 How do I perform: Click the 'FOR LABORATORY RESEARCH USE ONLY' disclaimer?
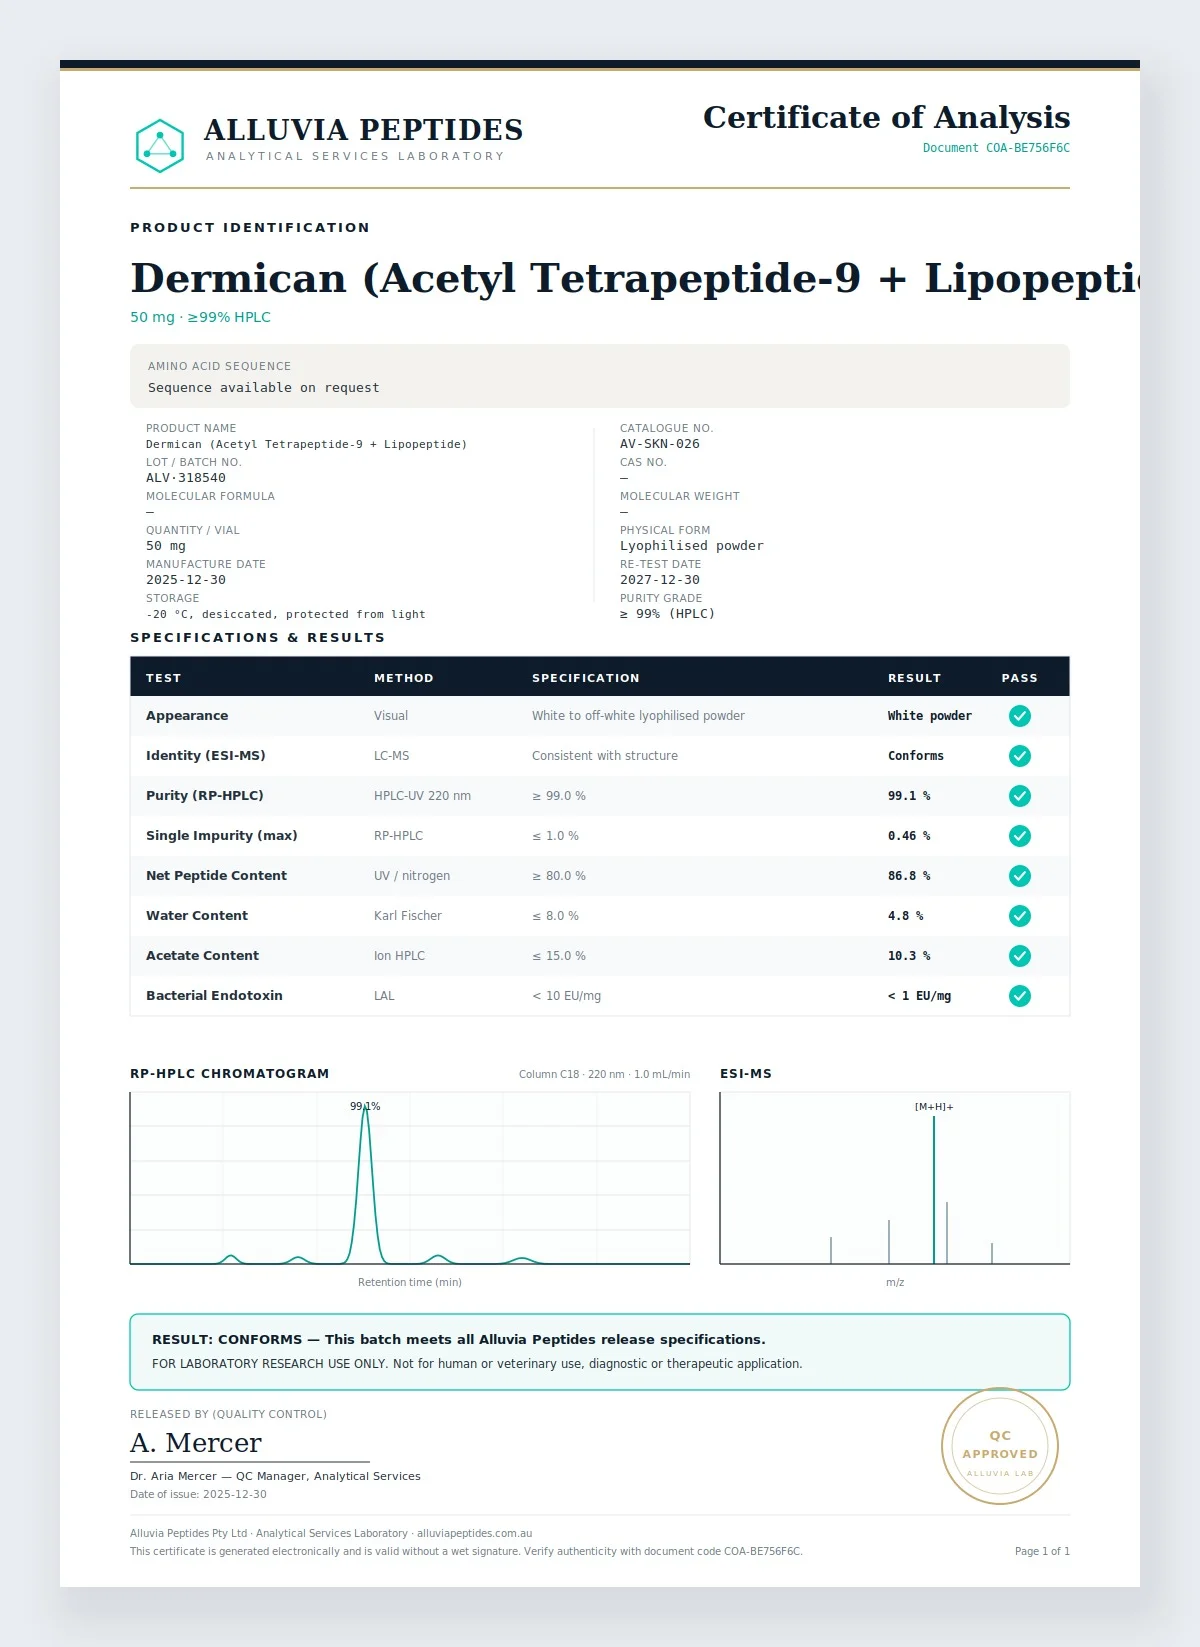(x=477, y=1364)
